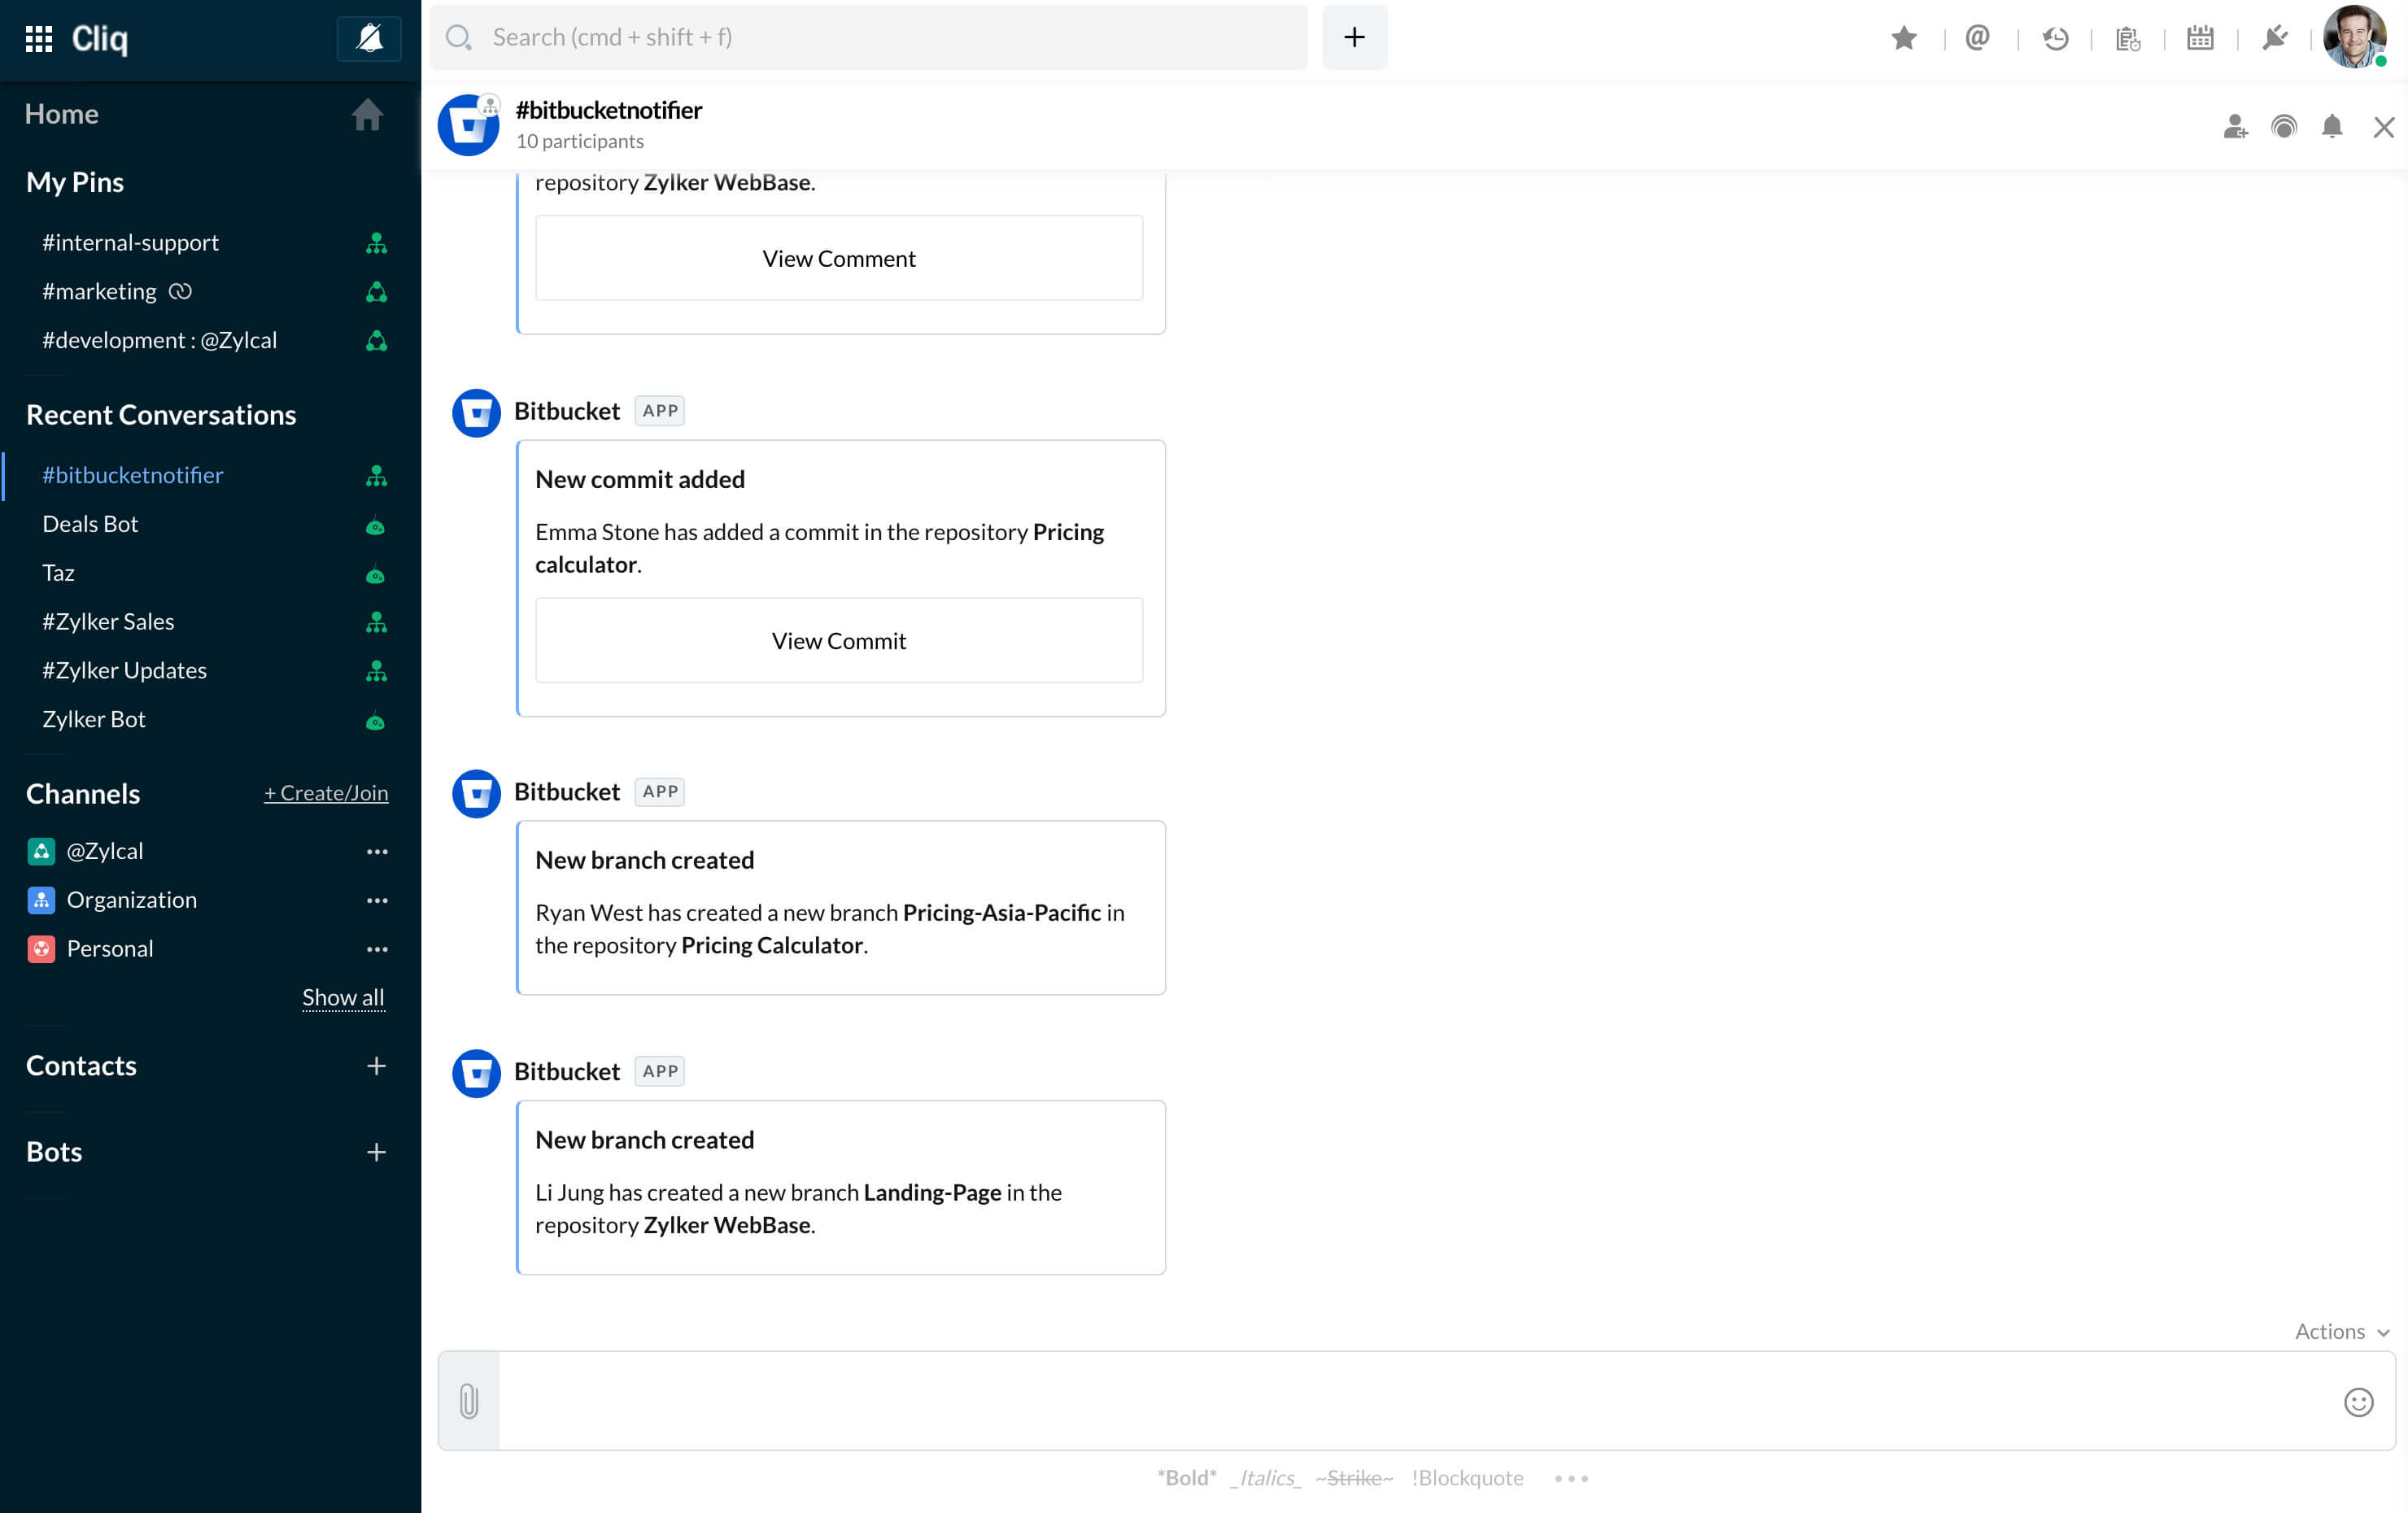
Task: Open the history clock icon
Action: (2055, 38)
